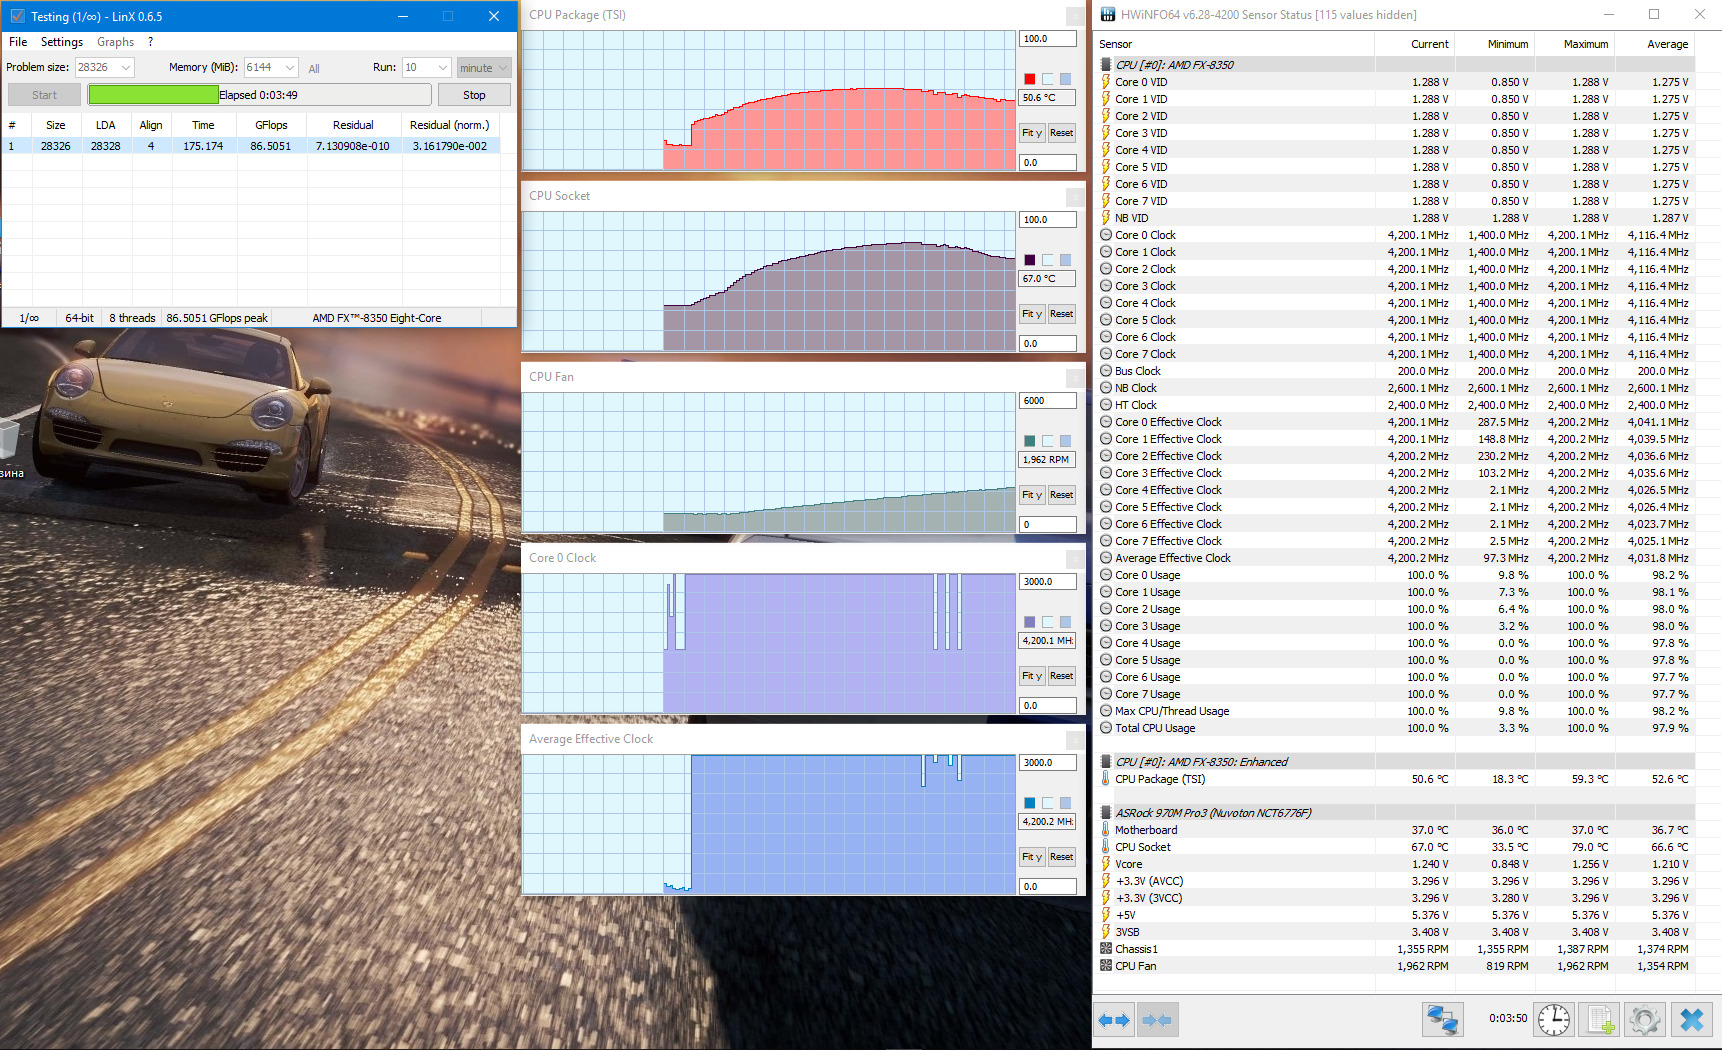This screenshot has width=1722, height=1050.
Task: Click the voltage bolt icon beside Vcore
Action: click(x=1106, y=864)
